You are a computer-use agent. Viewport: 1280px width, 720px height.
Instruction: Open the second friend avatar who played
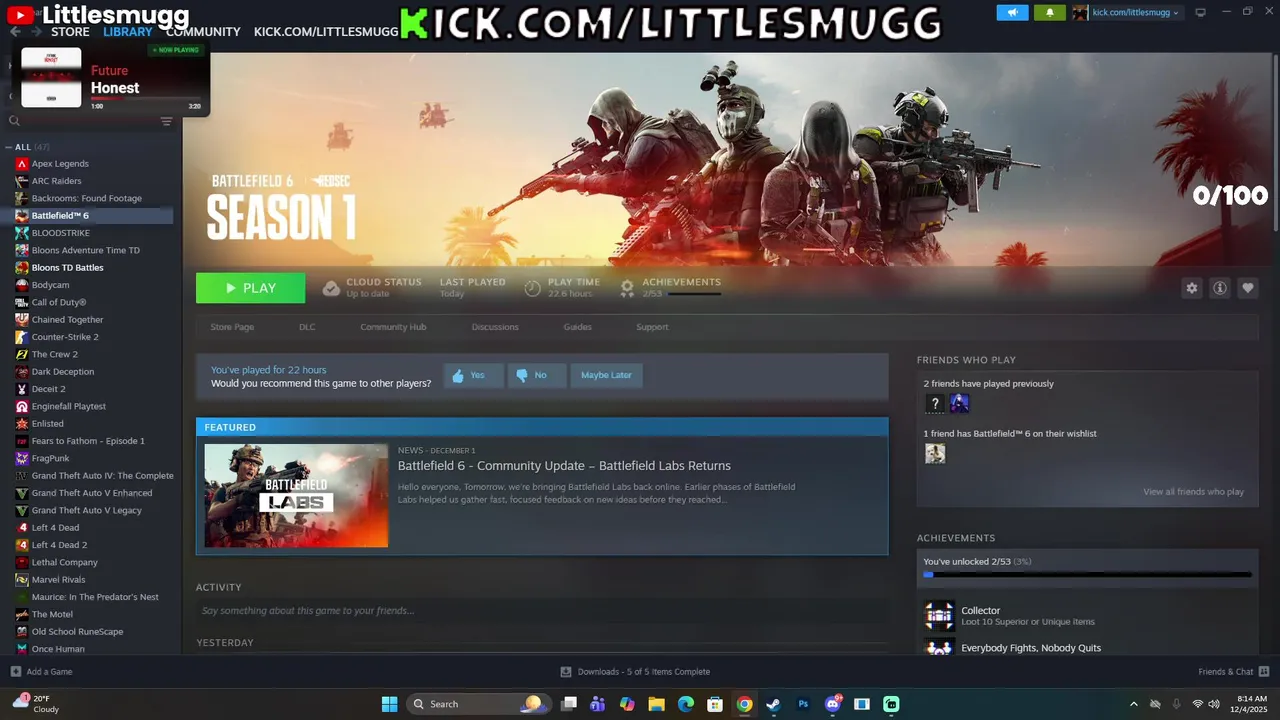pyautogui.click(x=960, y=404)
